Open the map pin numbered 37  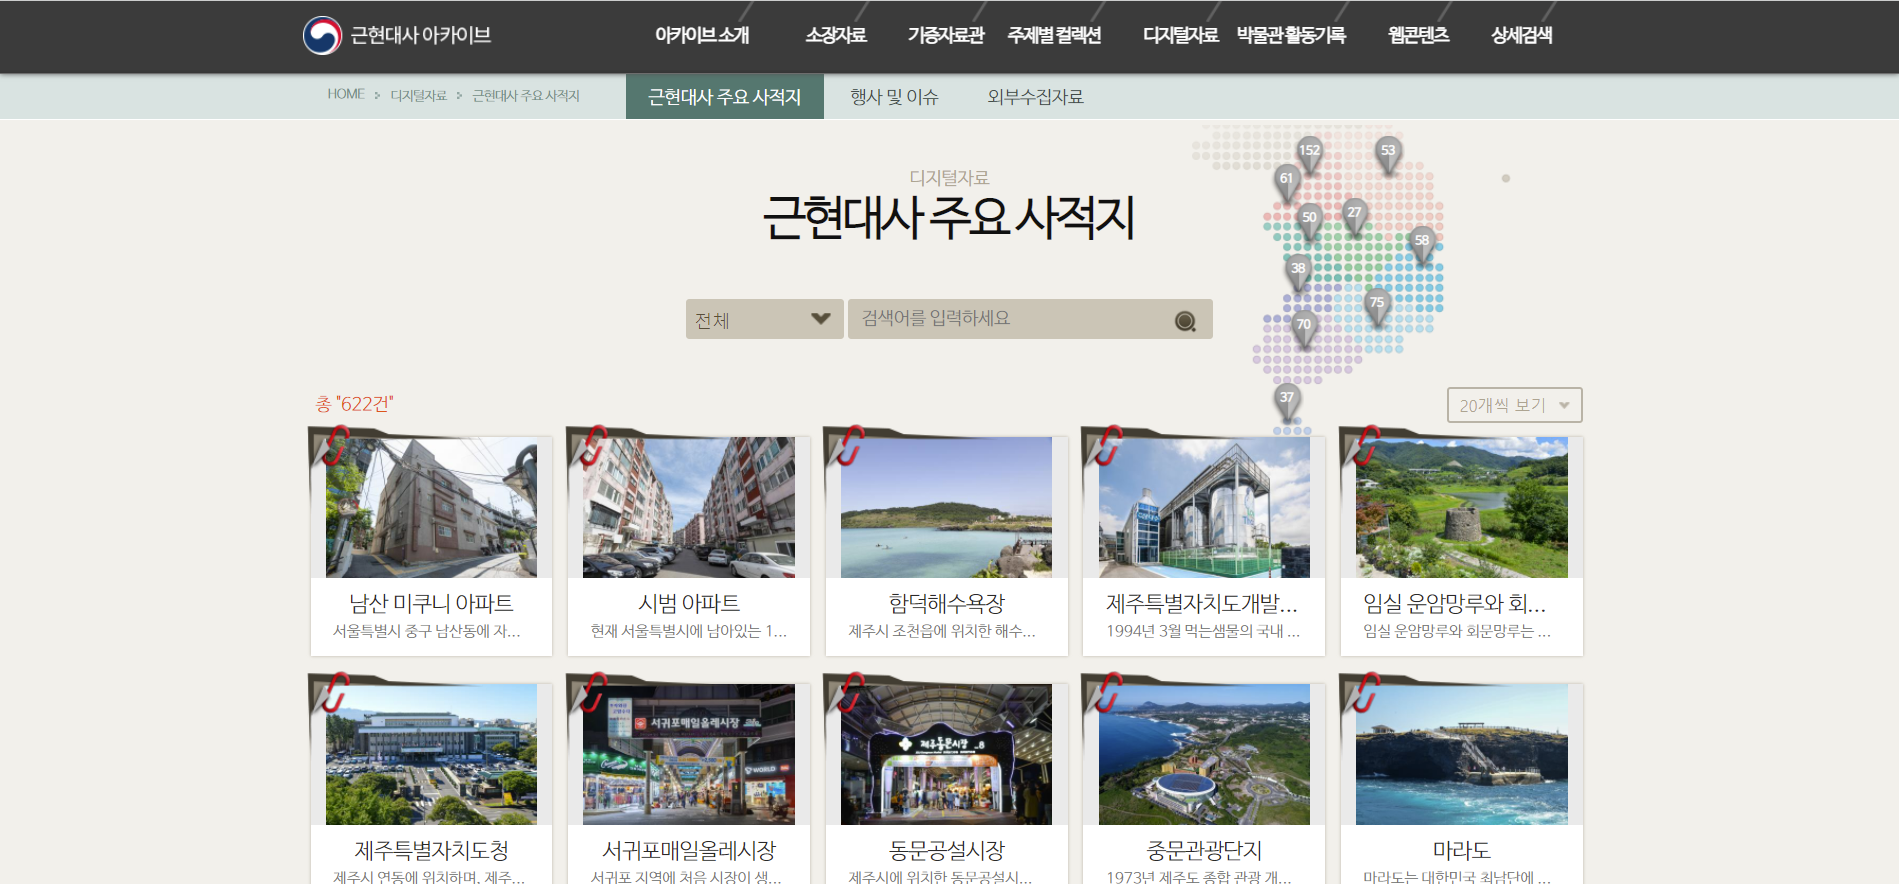tap(1286, 398)
